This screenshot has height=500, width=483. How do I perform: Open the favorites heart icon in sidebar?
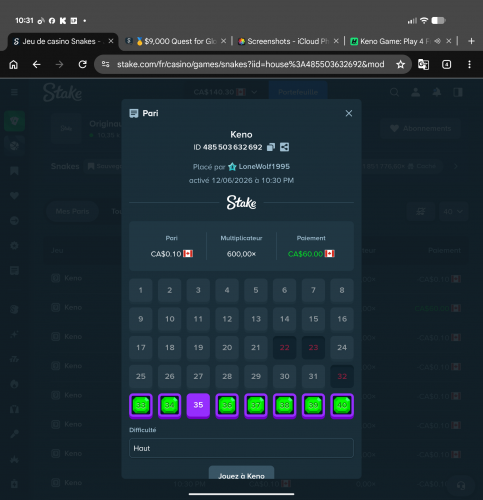14,196
